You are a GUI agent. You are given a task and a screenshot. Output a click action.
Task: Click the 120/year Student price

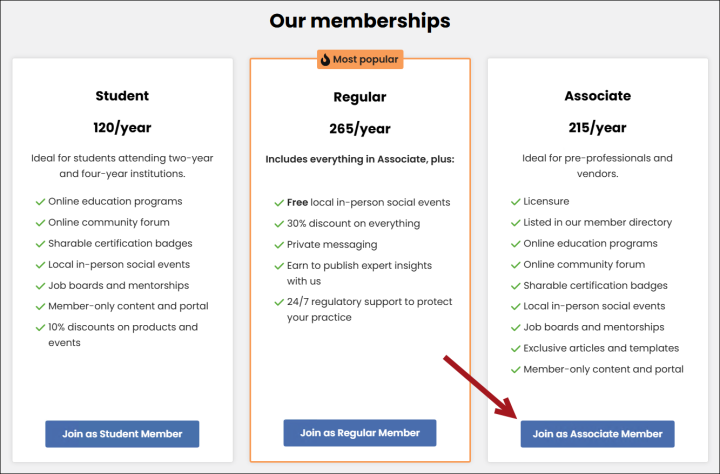[x=122, y=127]
